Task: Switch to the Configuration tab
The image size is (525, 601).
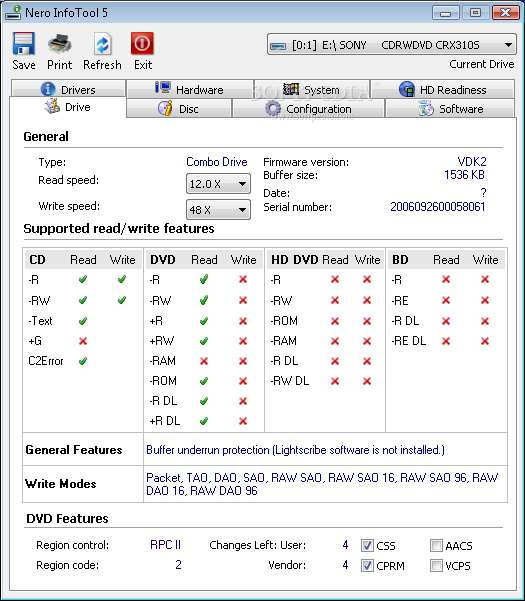Action: click(x=308, y=108)
